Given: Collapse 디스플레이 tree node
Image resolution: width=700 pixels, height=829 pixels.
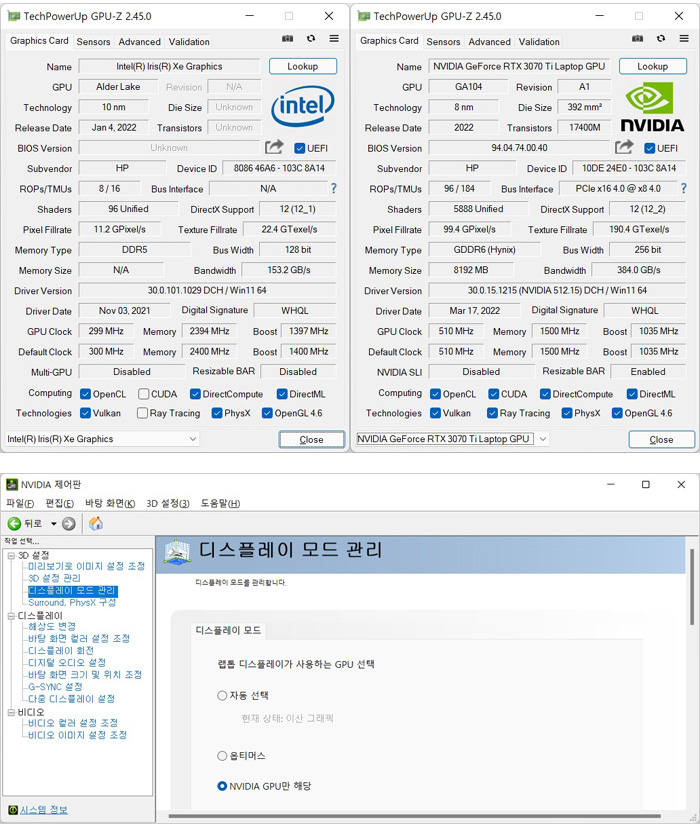Looking at the screenshot, I should coord(11,615).
